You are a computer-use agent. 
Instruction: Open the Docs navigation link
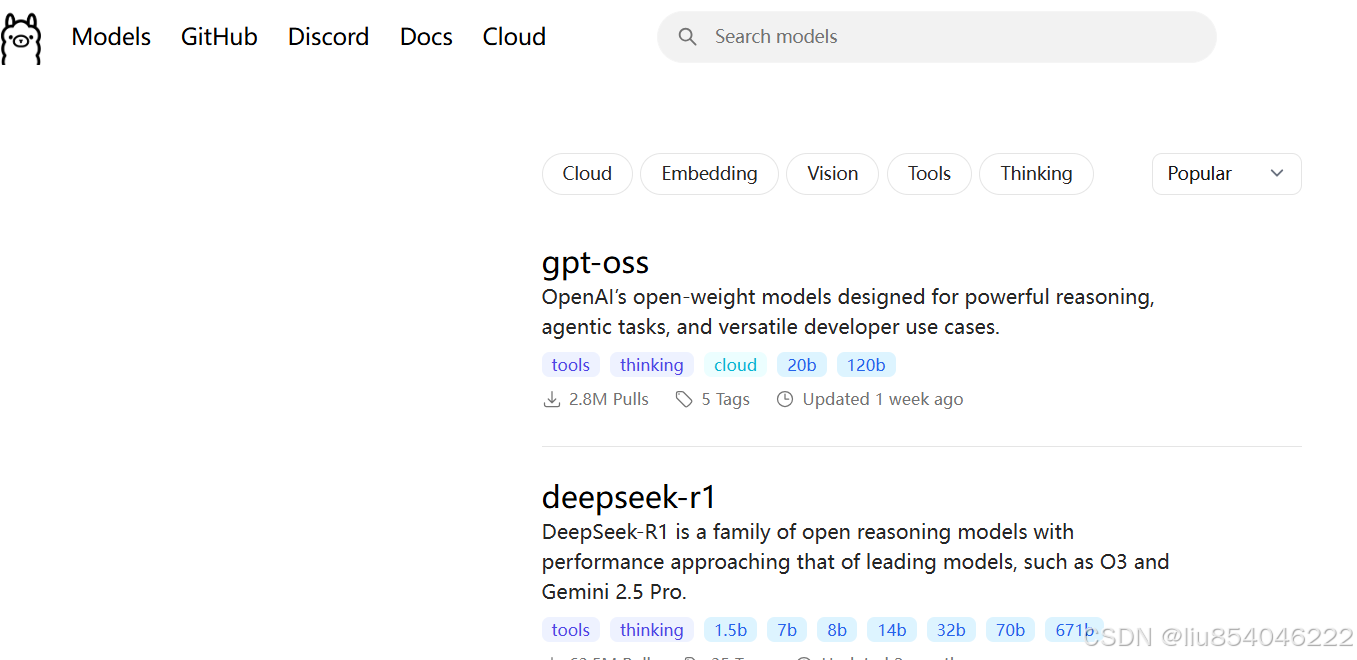(x=426, y=37)
